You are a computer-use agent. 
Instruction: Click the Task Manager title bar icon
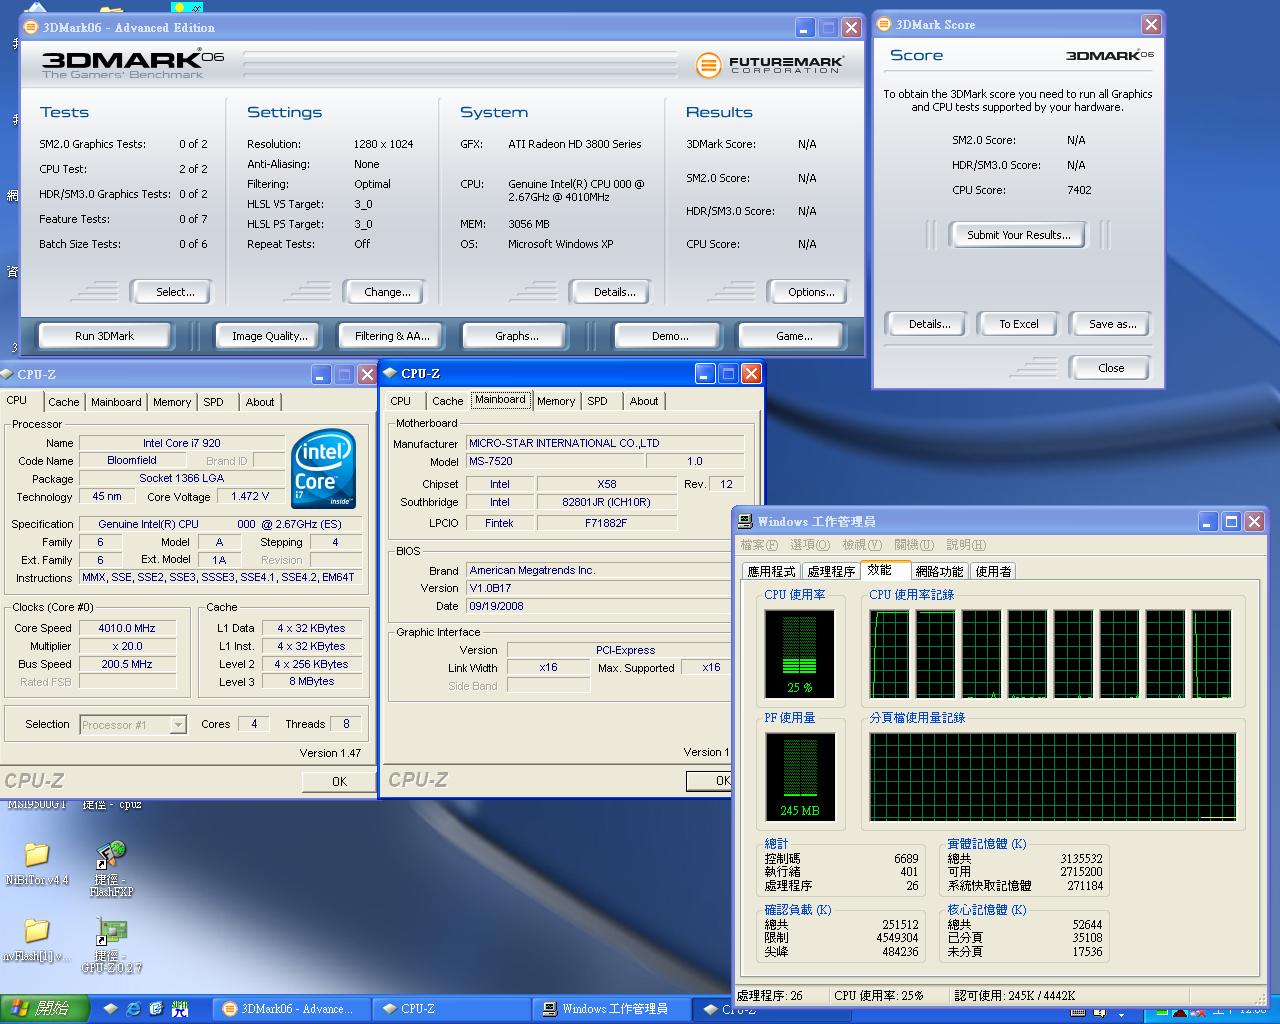746,521
